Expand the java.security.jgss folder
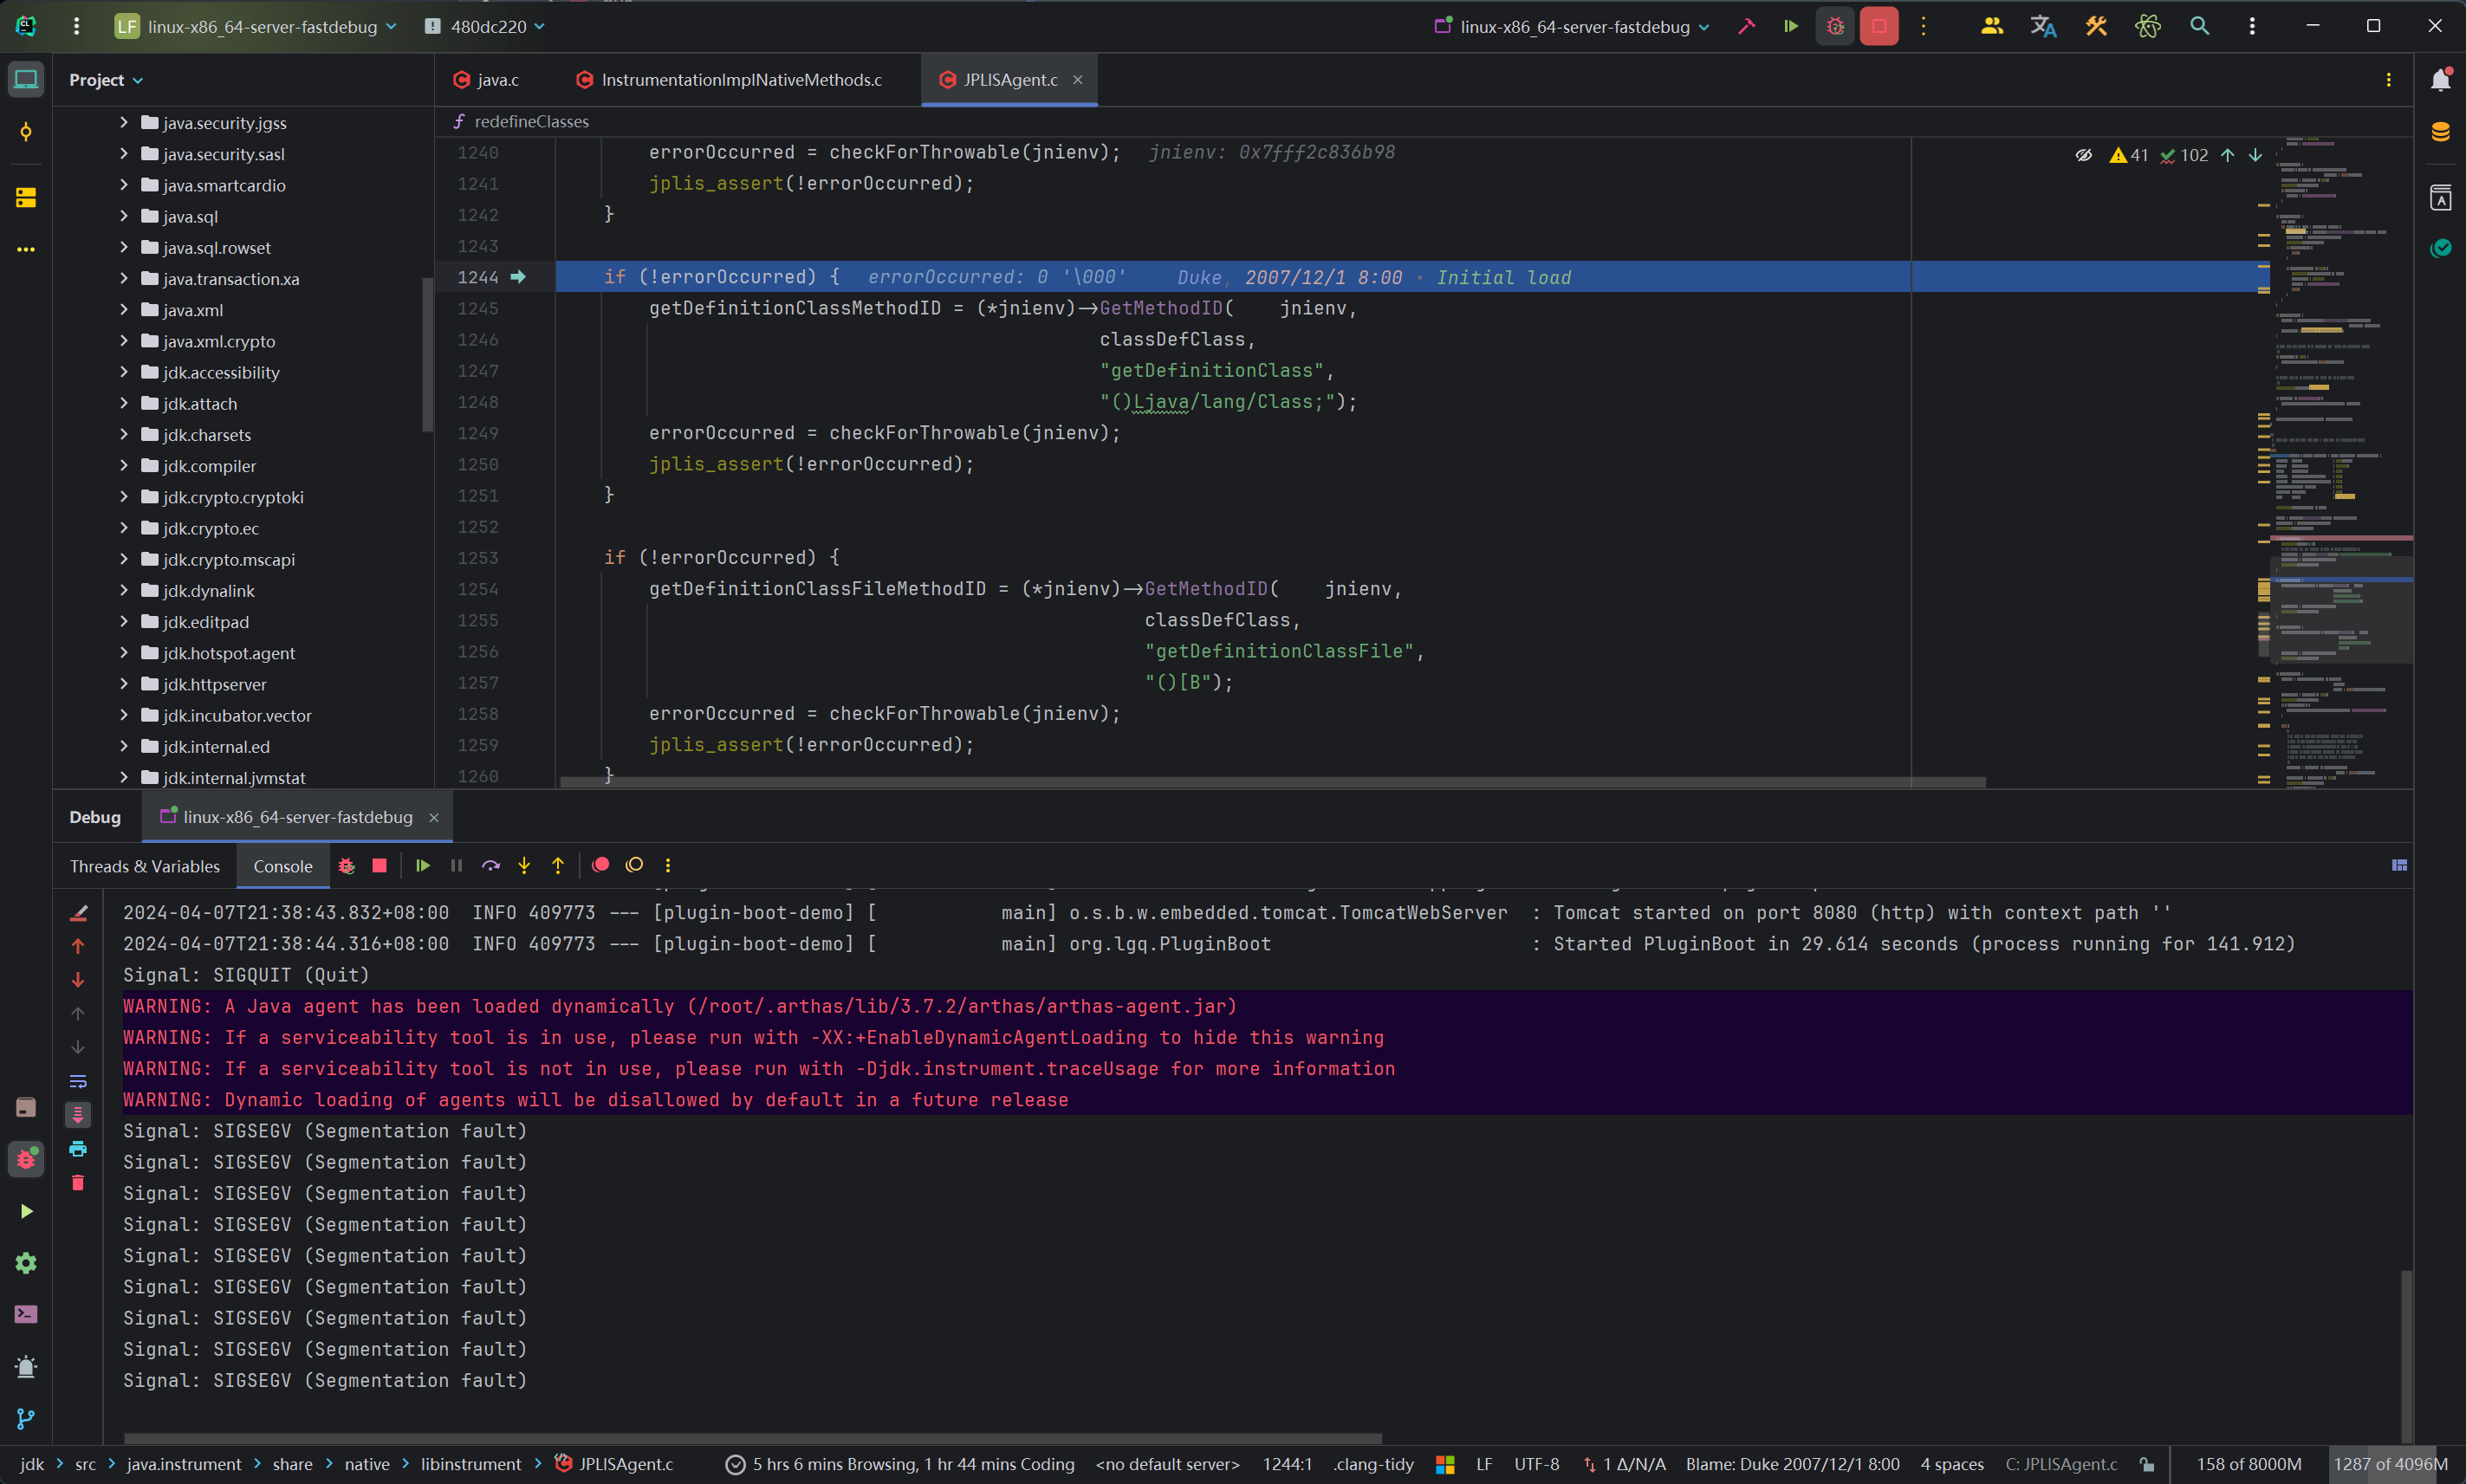The width and height of the screenshot is (2466, 1484). coord(124,122)
